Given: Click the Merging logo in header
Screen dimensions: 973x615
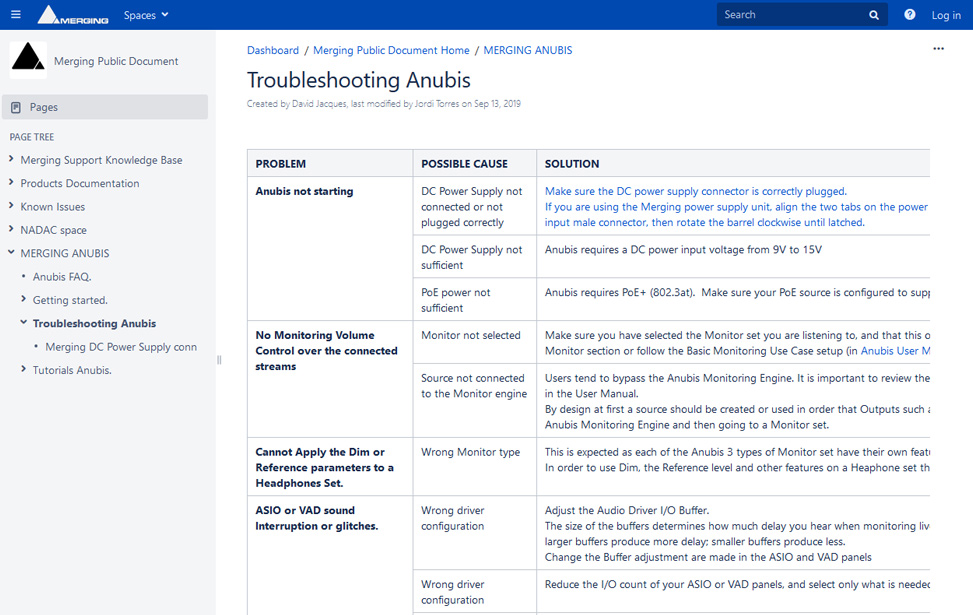Looking at the screenshot, I should [73, 15].
